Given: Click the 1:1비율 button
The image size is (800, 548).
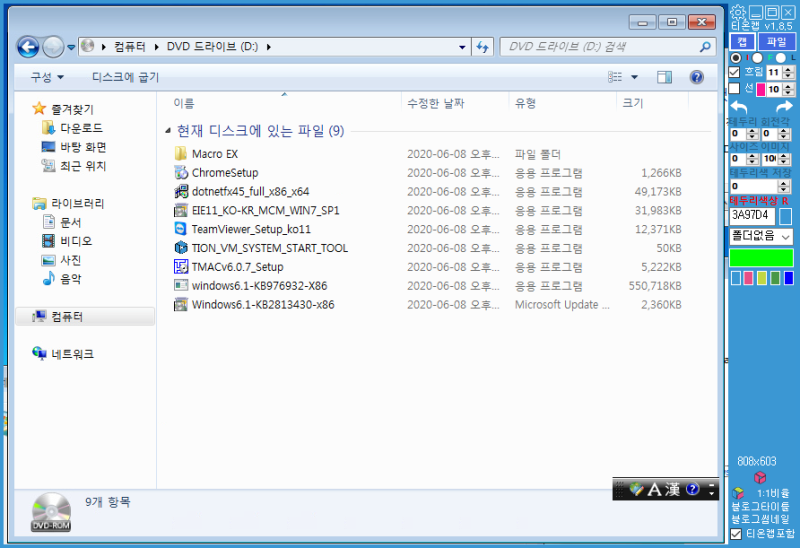Looking at the screenshot, I should pos(772,493).
